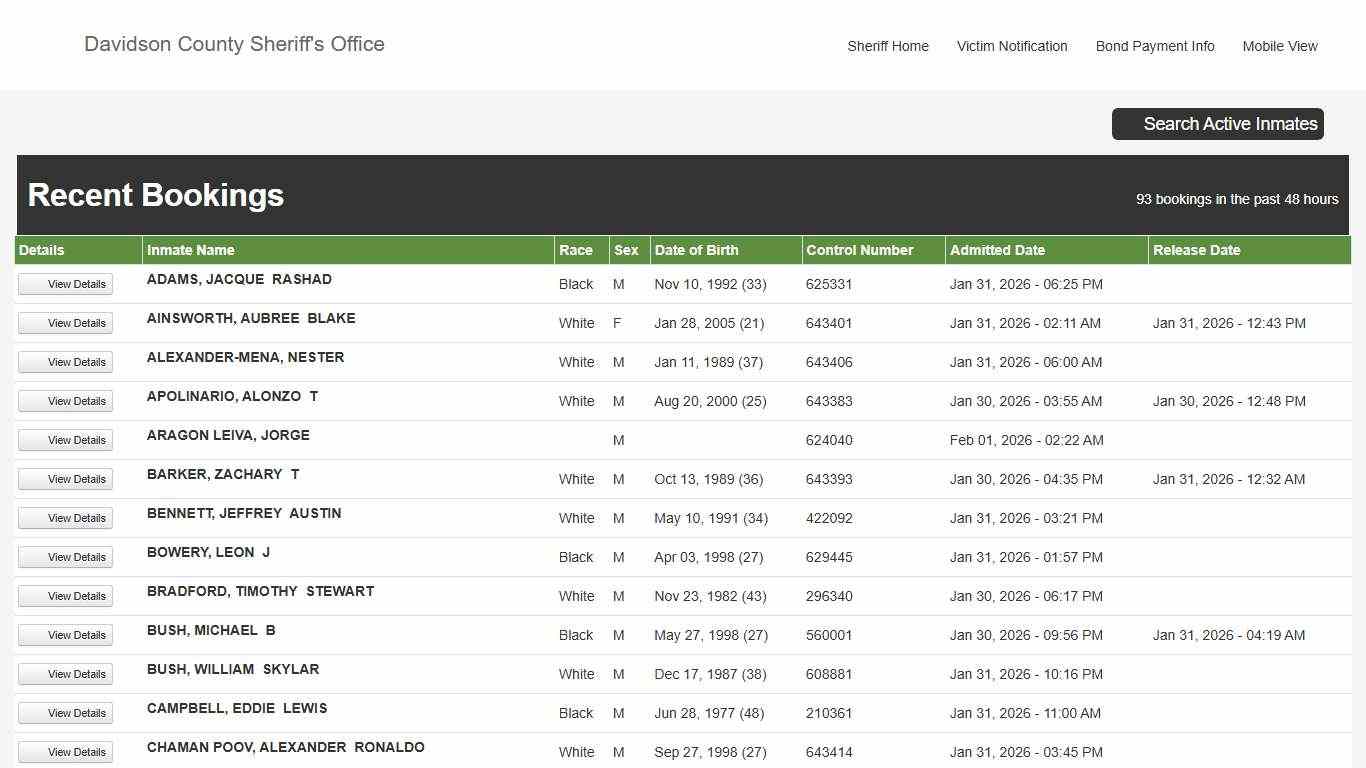View details for Ainsworth, Aubree Blake
This screenshot has height=768, width=1366.
66,323
